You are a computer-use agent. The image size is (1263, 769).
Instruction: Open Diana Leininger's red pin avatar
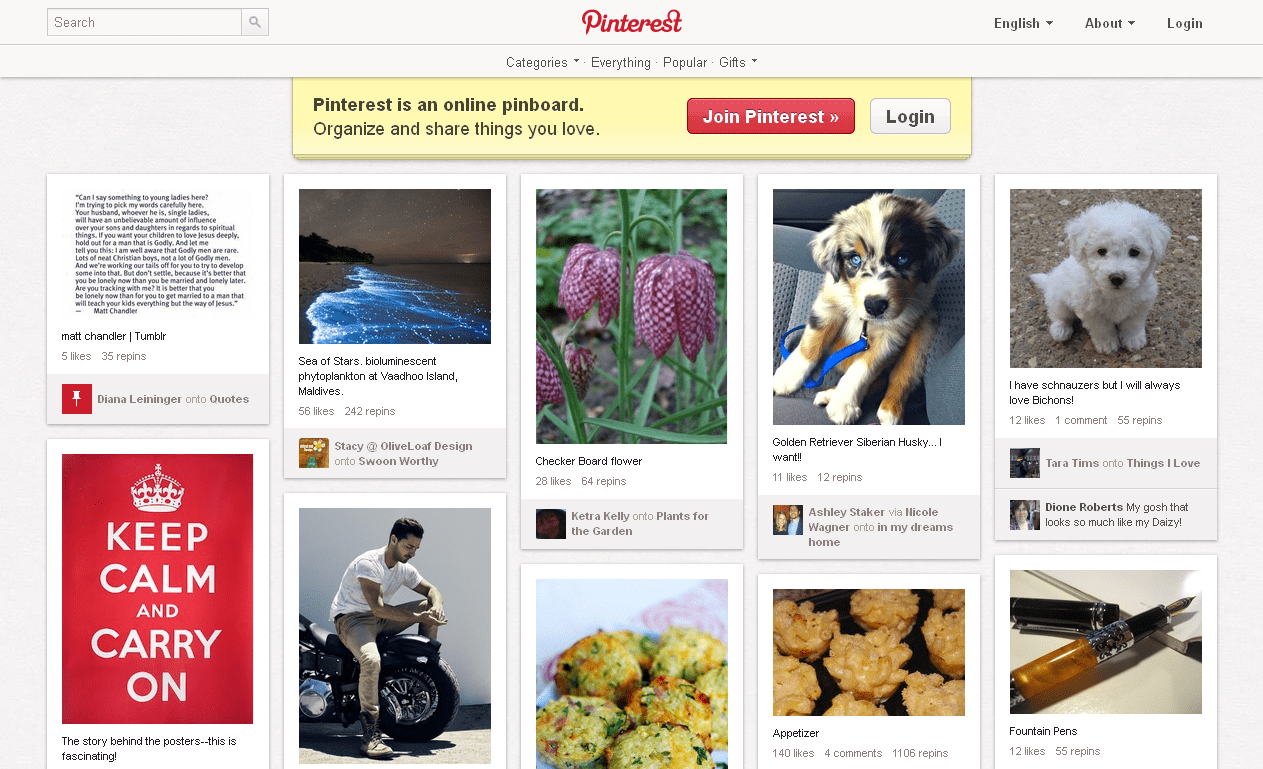coord(77,399)
